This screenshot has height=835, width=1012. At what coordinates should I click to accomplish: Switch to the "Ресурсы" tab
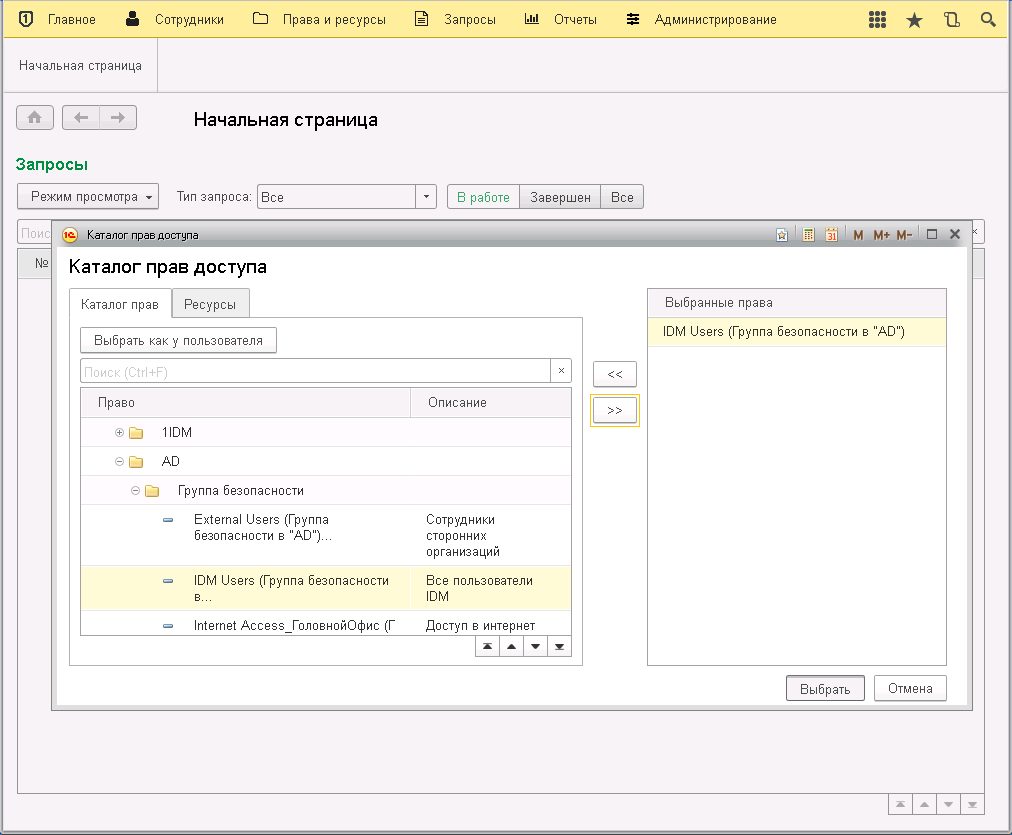[x=210, y=304]
